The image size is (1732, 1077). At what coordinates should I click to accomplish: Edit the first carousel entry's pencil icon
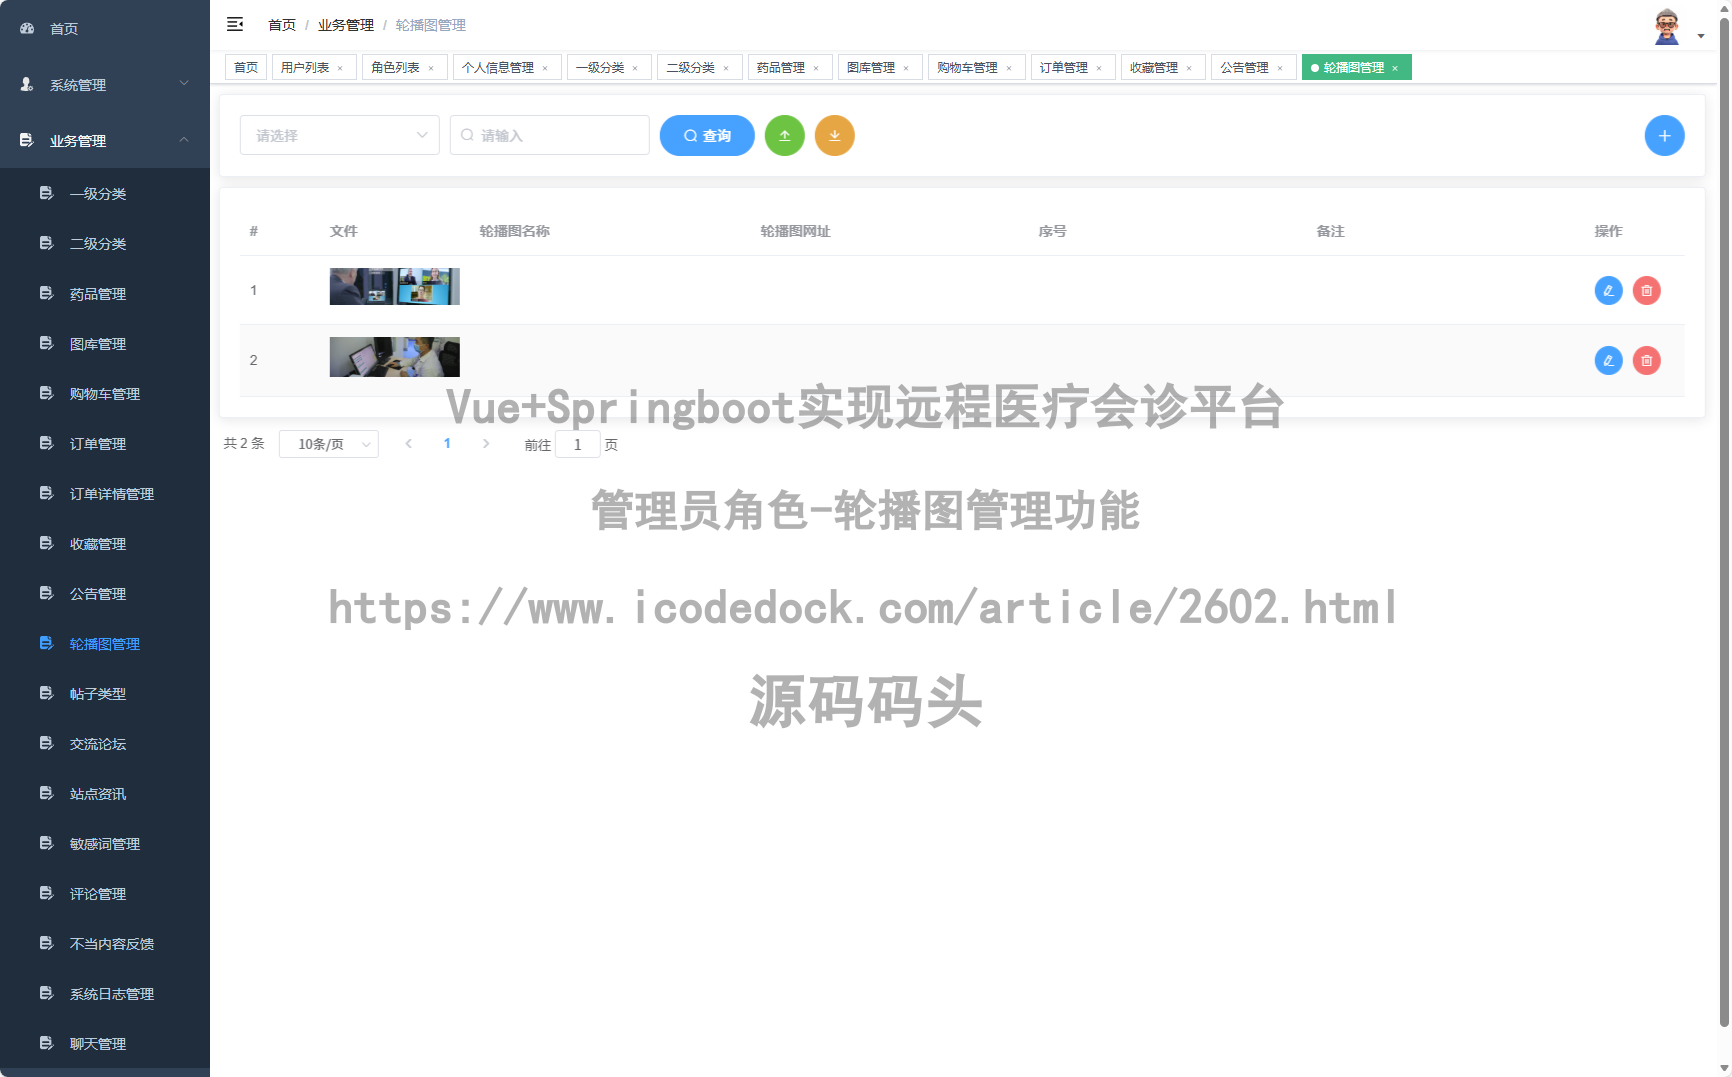[x=1608, y=290]
